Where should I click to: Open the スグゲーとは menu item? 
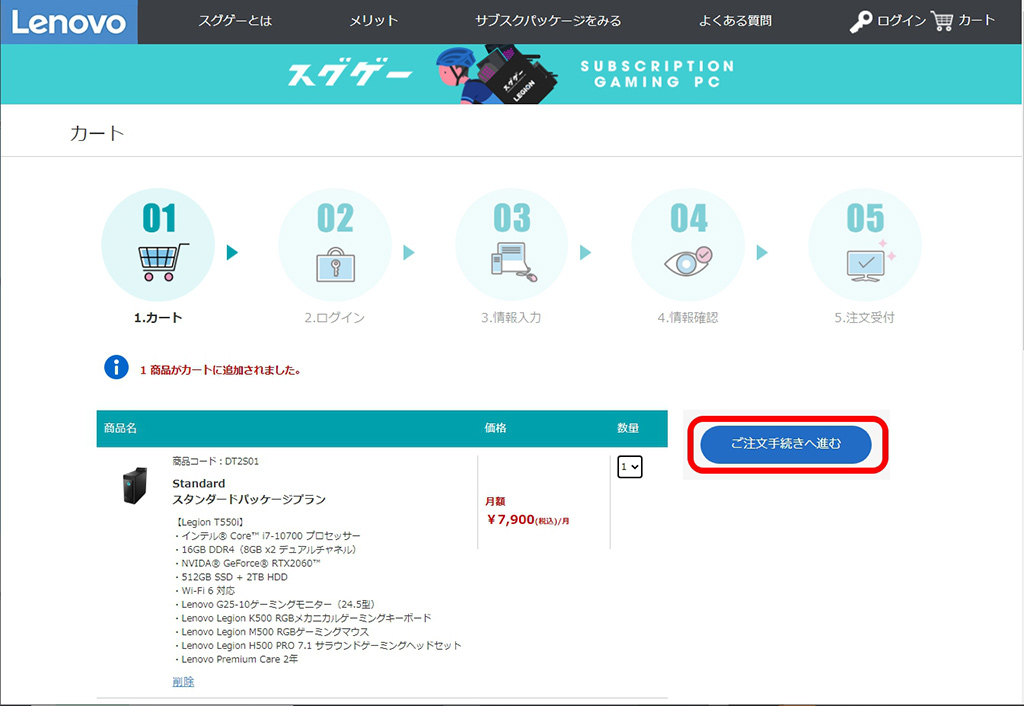[x=235, y=21]
